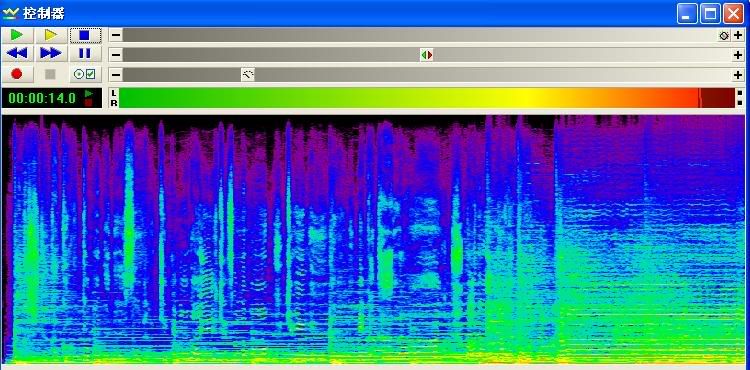Increase volume with the top plus button
750x370 pixels.
coord(738,35)
